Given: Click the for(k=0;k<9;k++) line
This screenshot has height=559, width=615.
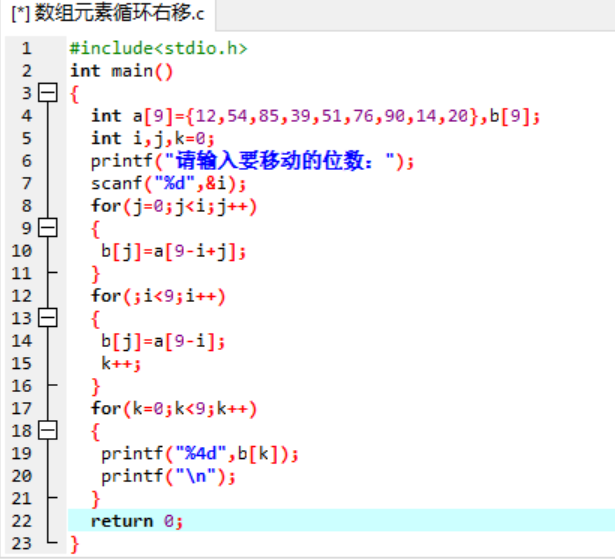Looking at the screenshot, I should (174, 409).
